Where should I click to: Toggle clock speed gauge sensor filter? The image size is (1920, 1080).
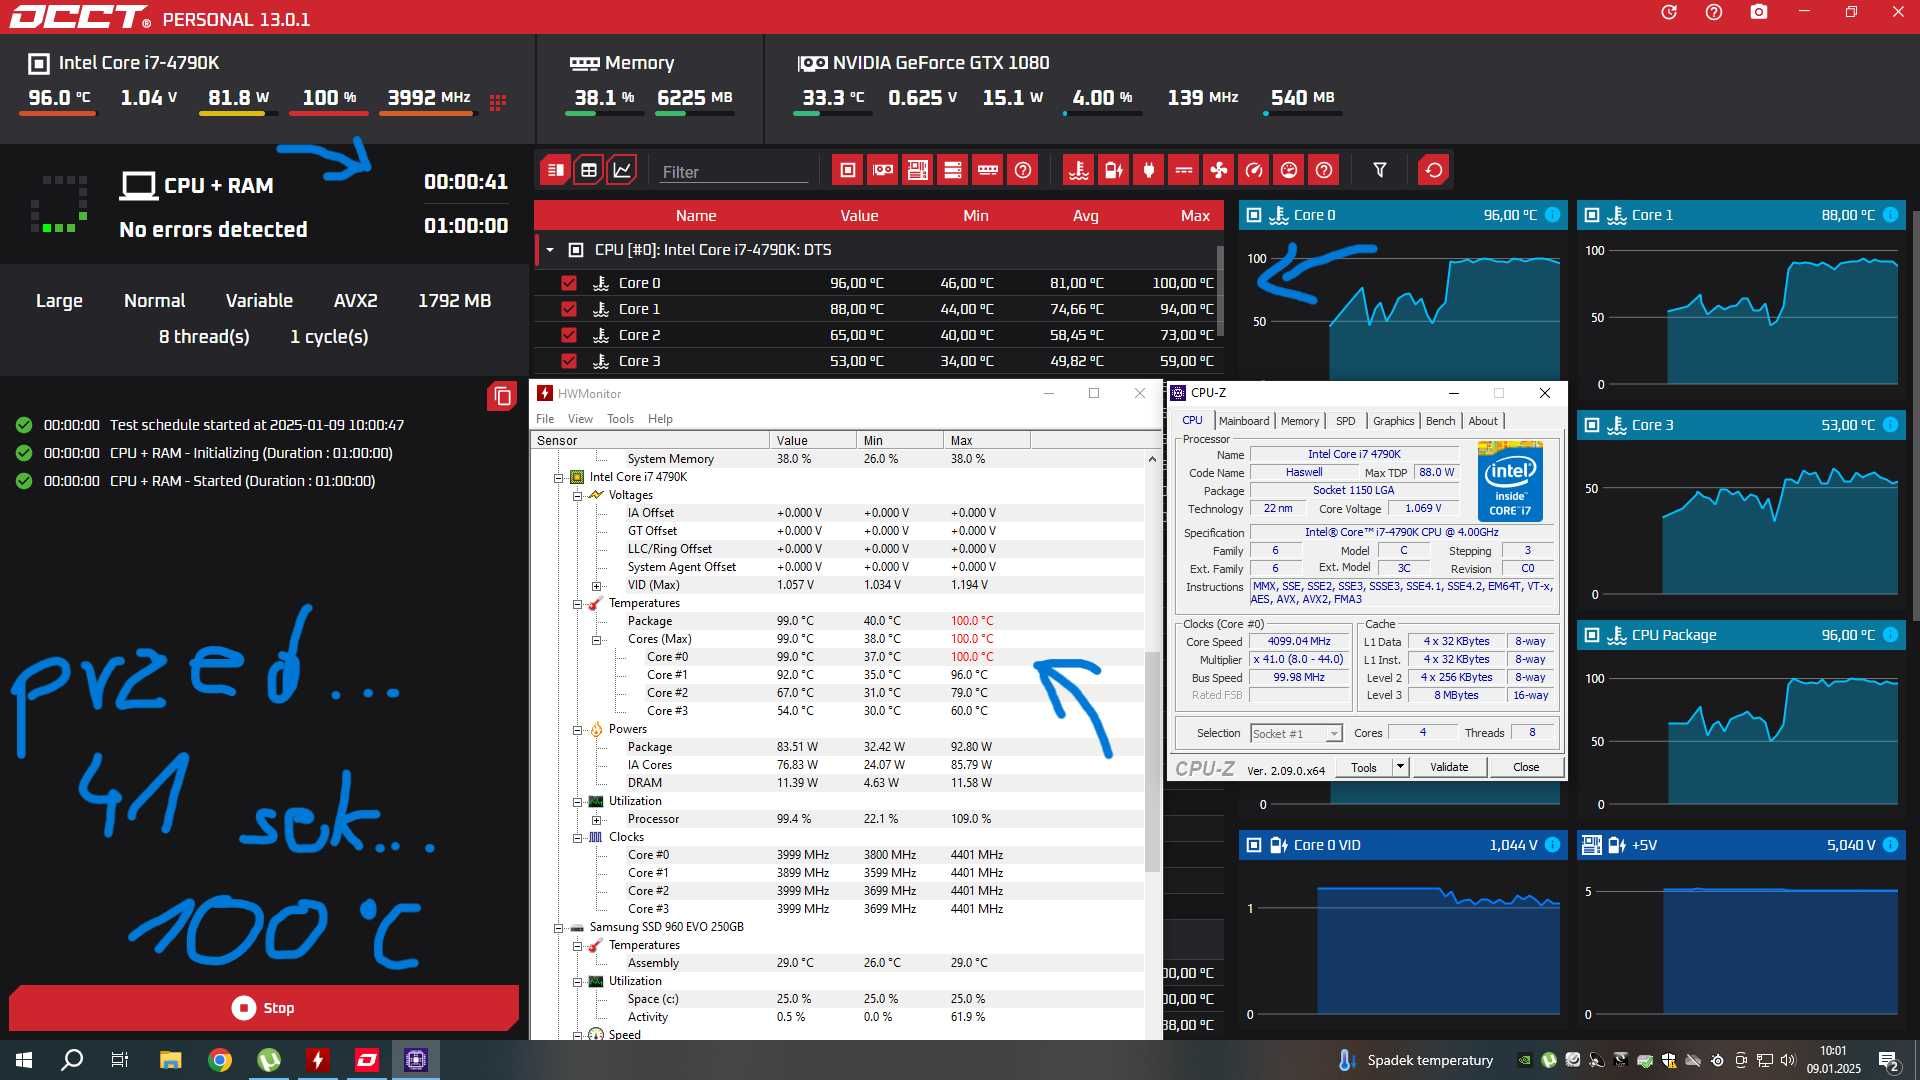pyautogui.click(x=1254, y=170)
